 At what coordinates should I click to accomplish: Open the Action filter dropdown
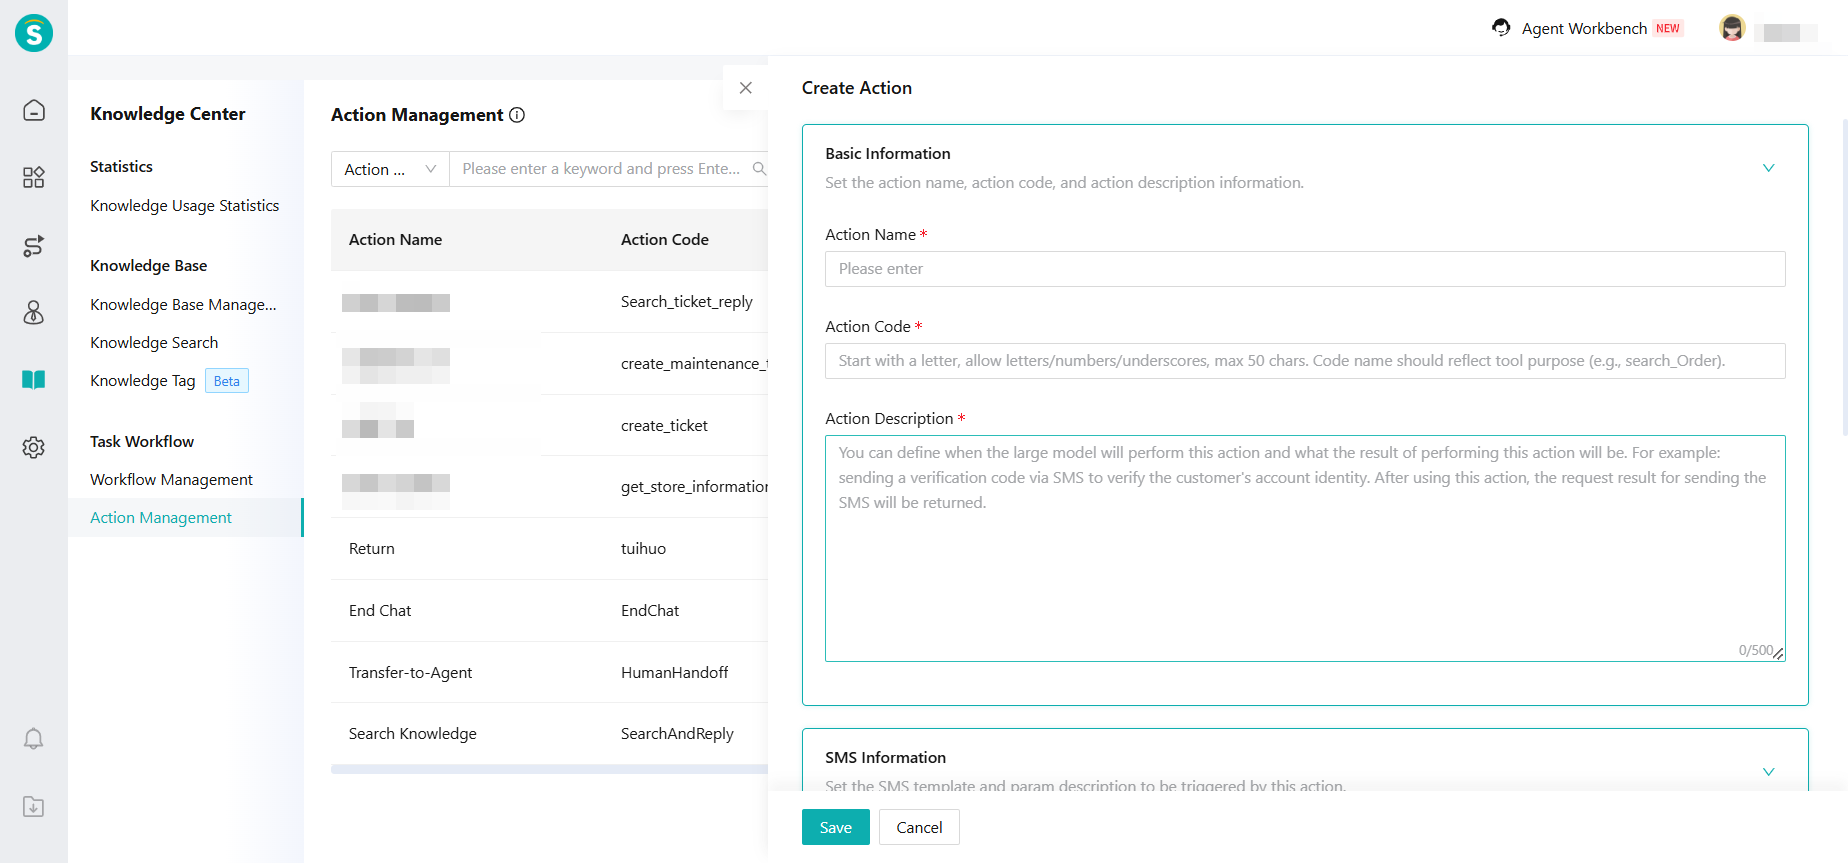click(390, 169)
